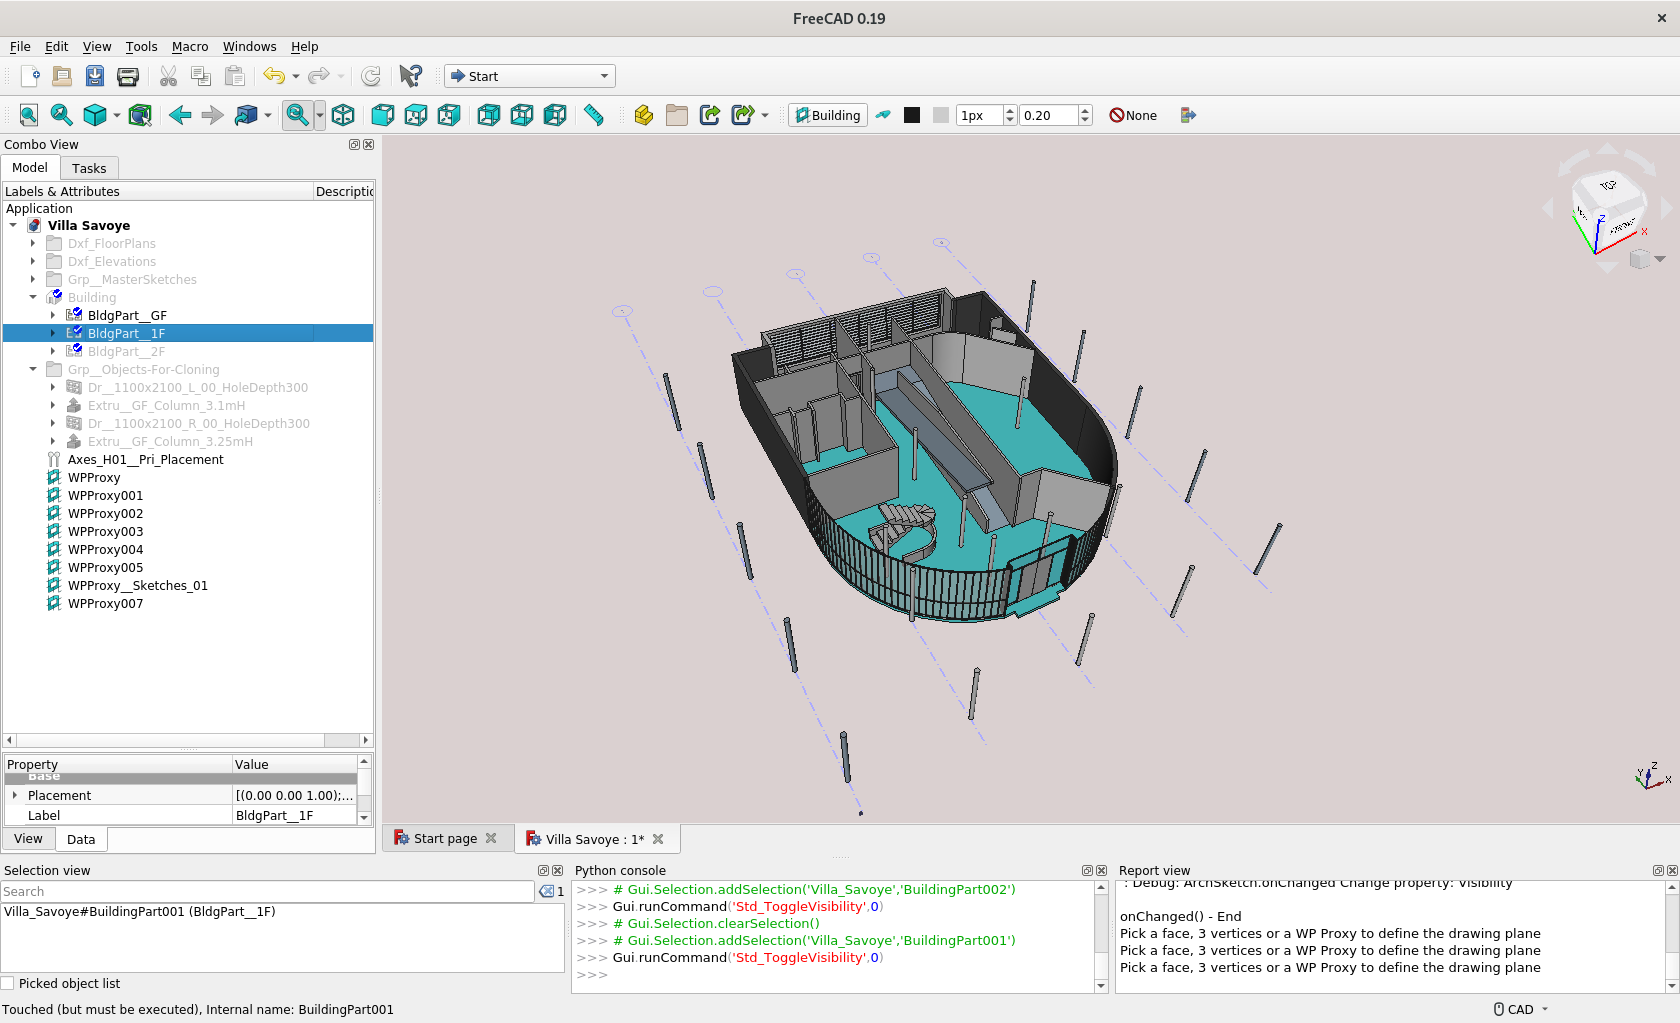Activate the measure distance ruler tool
The width and height of the screenshot is (1680, 1023).
(594, 115)
